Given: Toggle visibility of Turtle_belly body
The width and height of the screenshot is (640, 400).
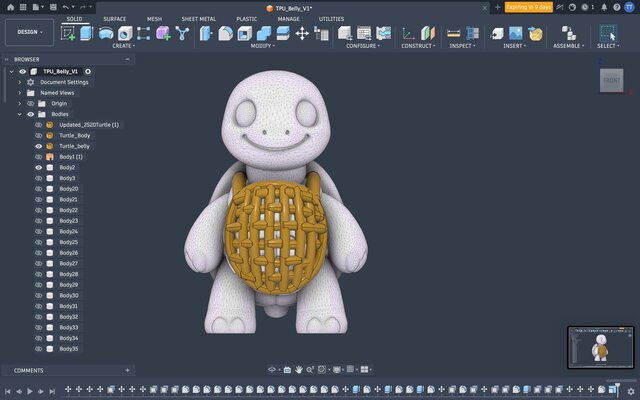Looking at the screenshot, I should coord(39,146).
